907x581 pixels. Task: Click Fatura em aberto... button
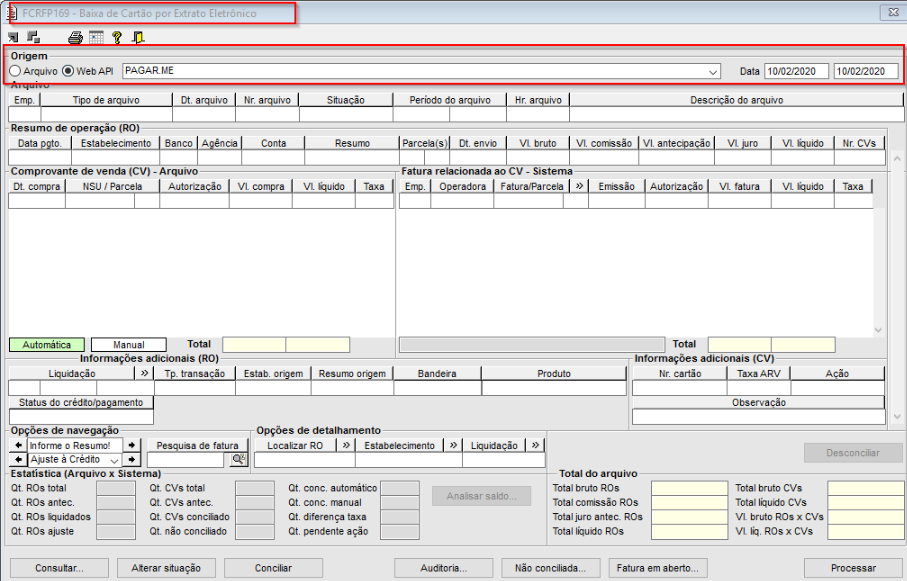click(658, 568)
